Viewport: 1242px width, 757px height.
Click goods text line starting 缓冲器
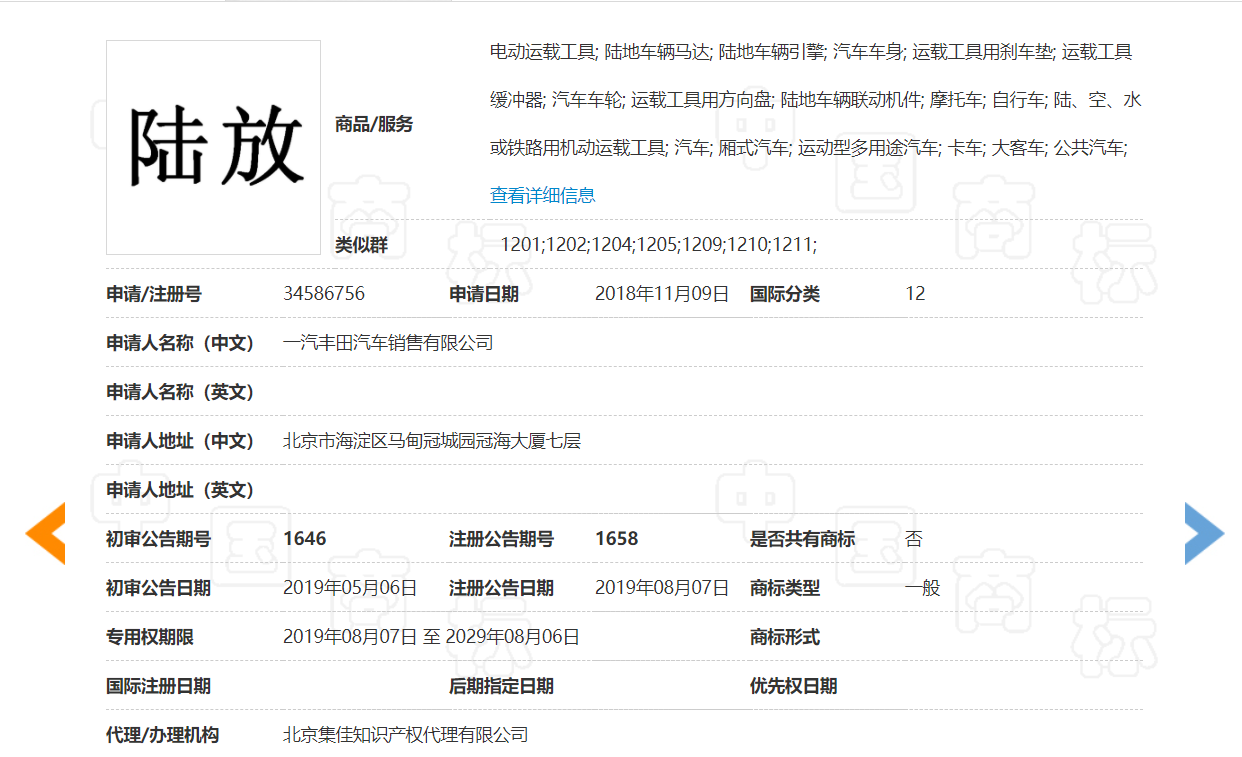[816, 100]
